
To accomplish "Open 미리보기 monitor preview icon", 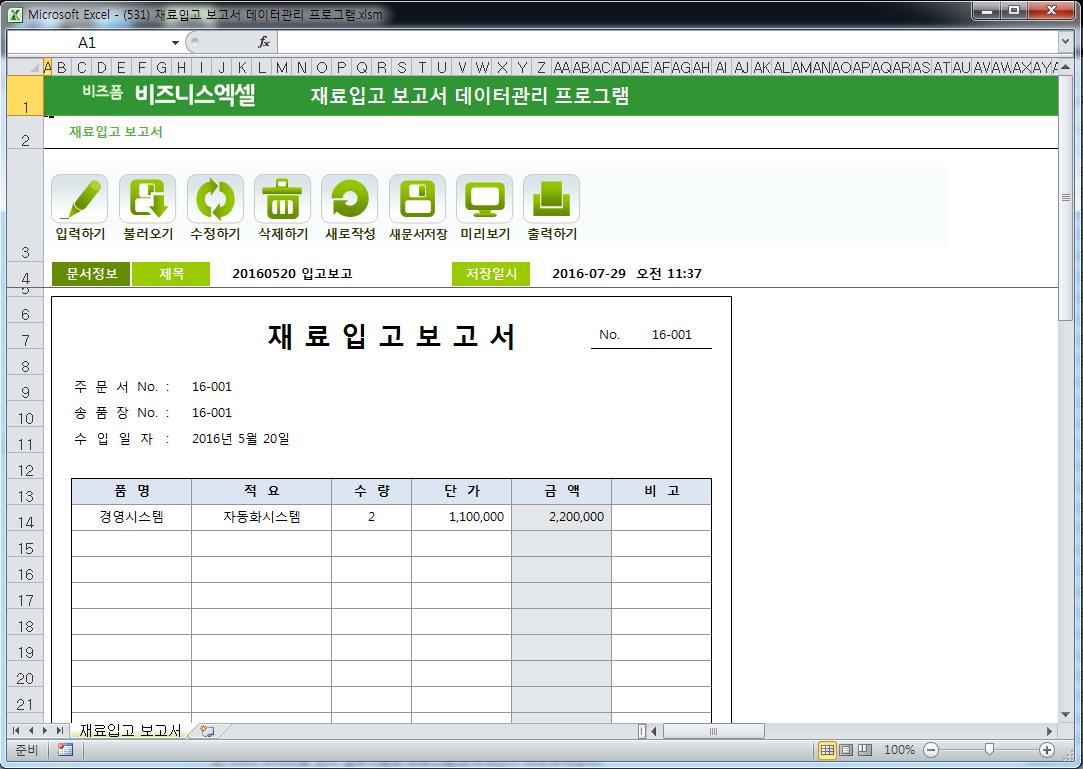I will point(484,199).
